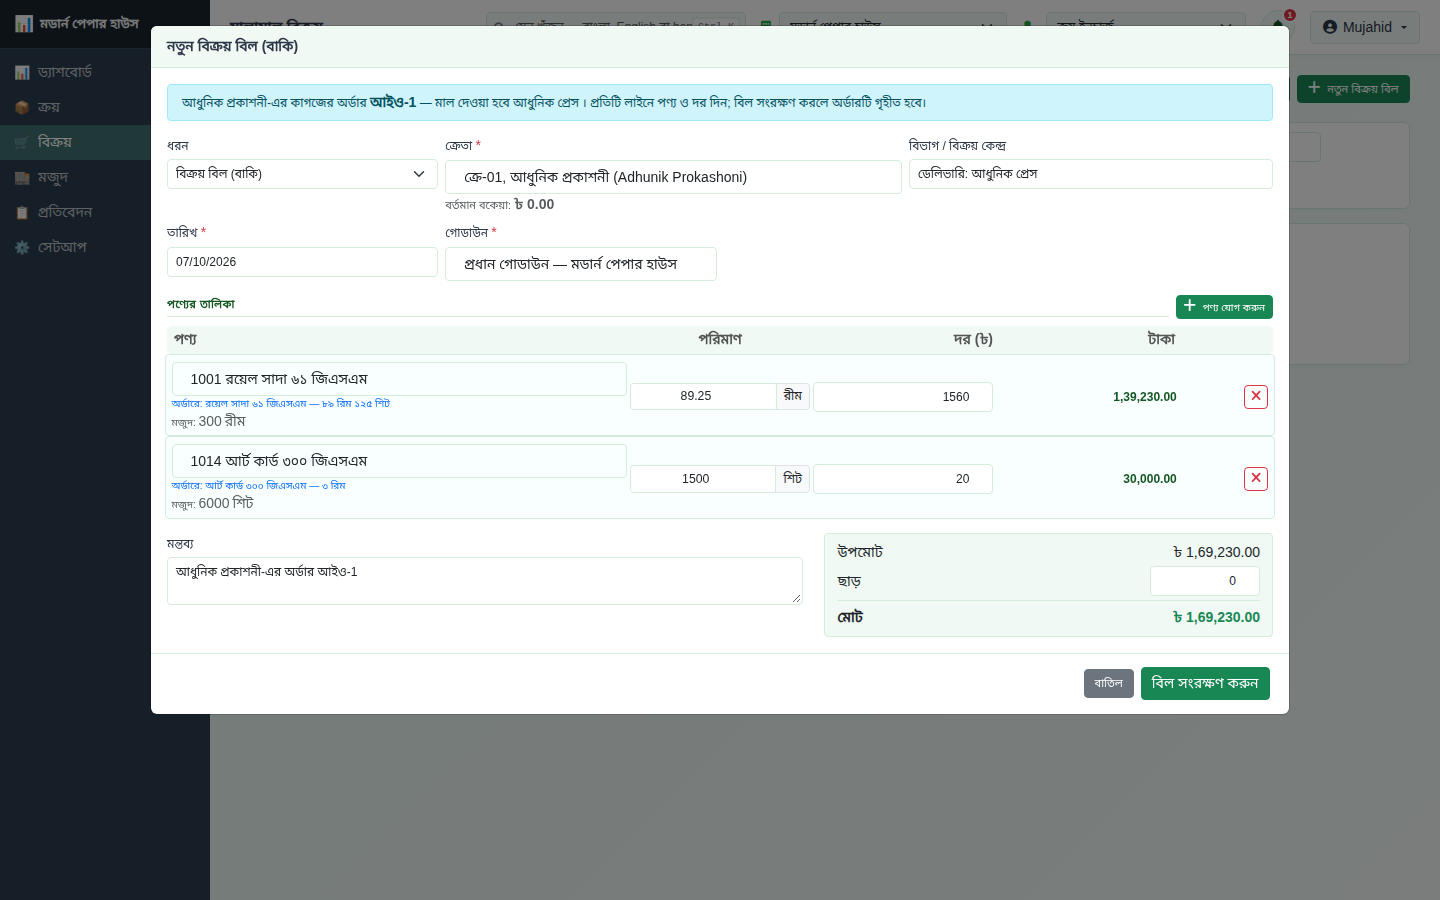Click the line amount 1,39,230.00
This screenshot has height=900, width=1440.
(x=1145, y=397)
